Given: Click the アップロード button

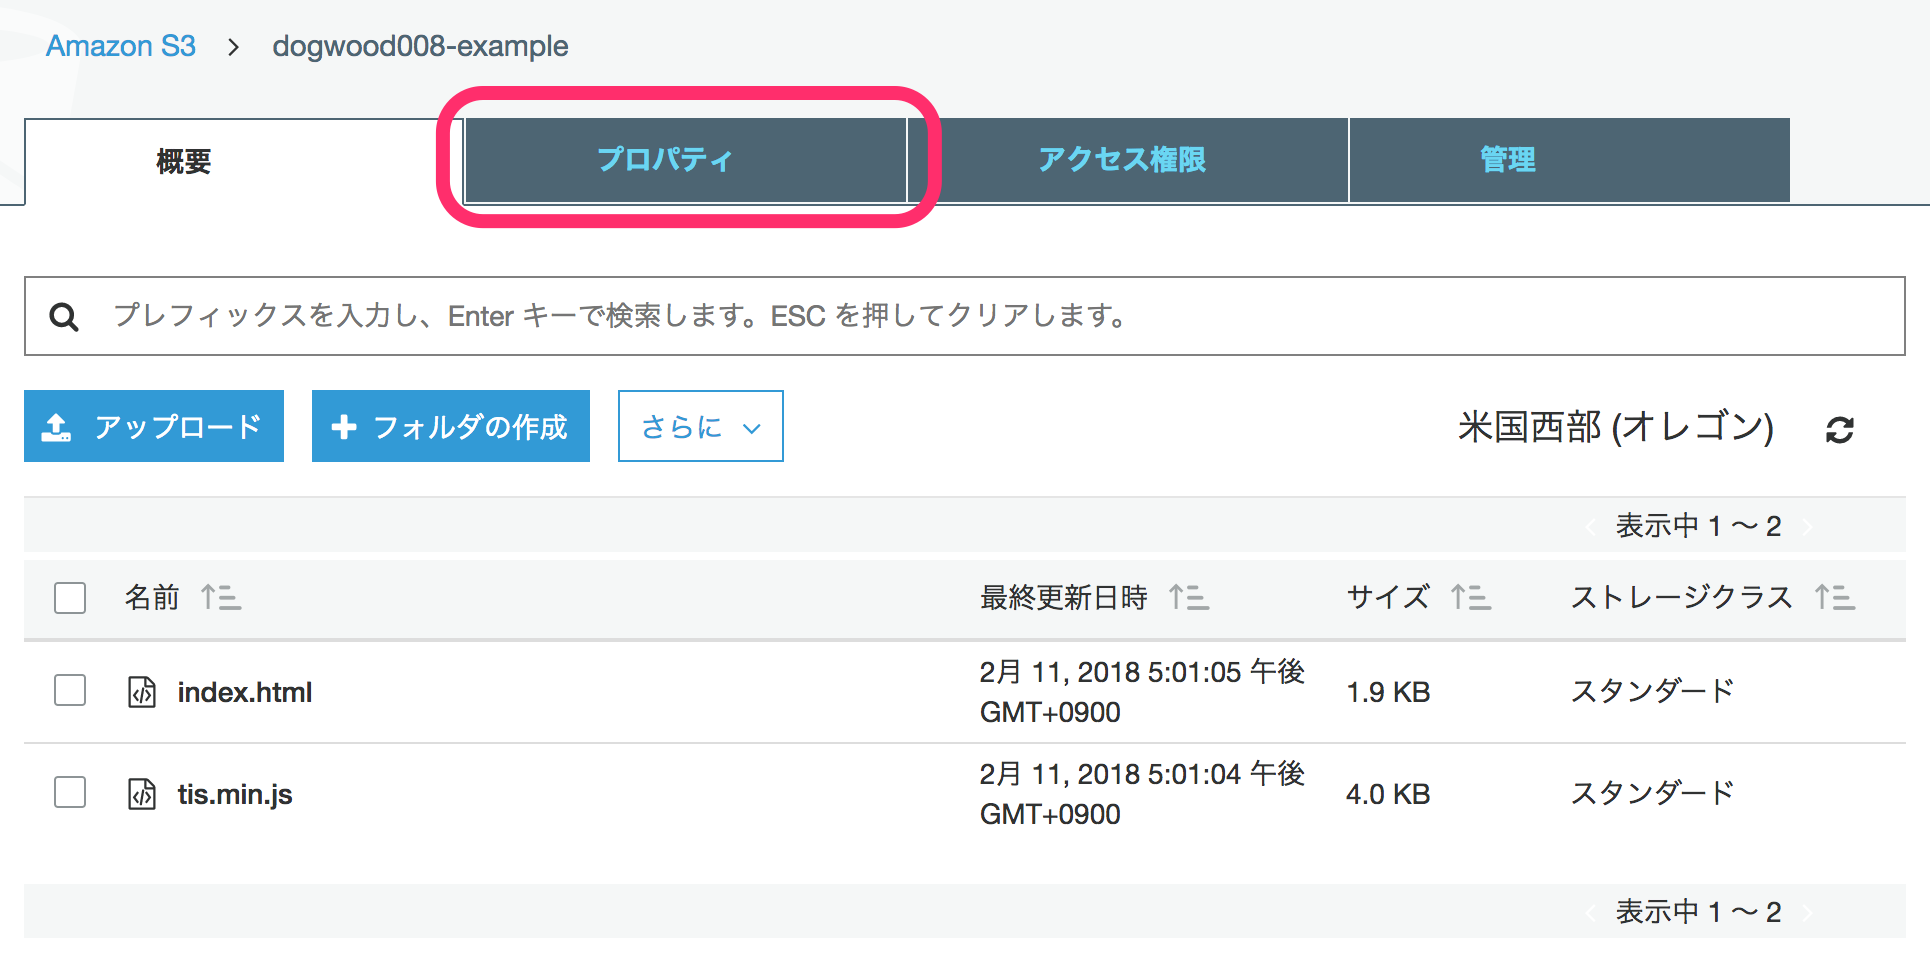Looking at the screenshot, I should [x=153, y=426].
